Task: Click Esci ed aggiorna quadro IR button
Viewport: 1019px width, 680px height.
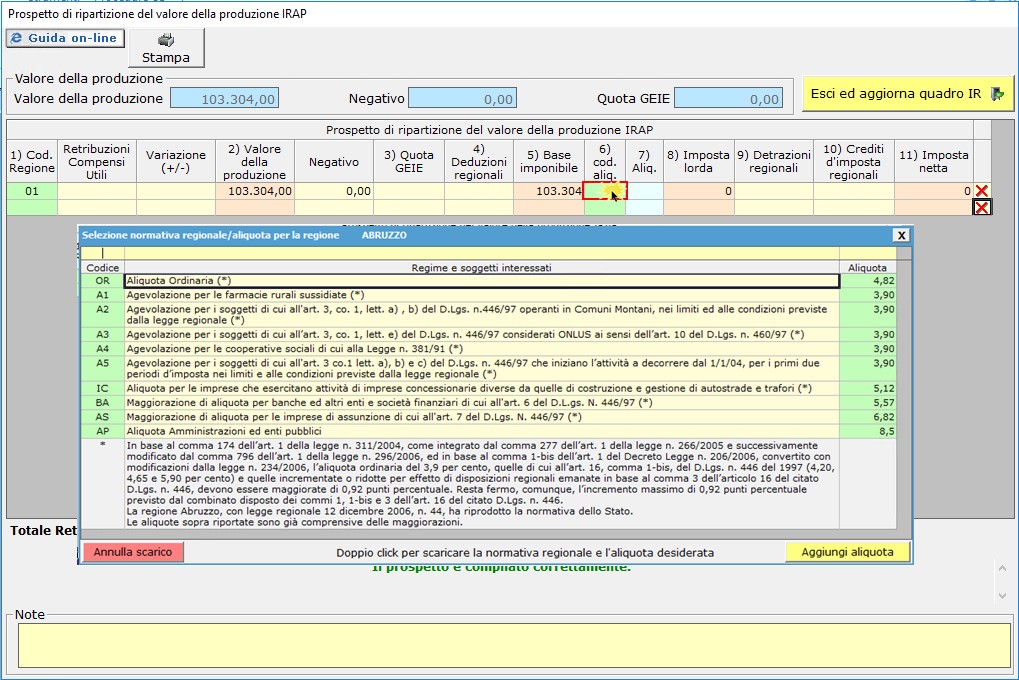Action: tap(908, 94)
